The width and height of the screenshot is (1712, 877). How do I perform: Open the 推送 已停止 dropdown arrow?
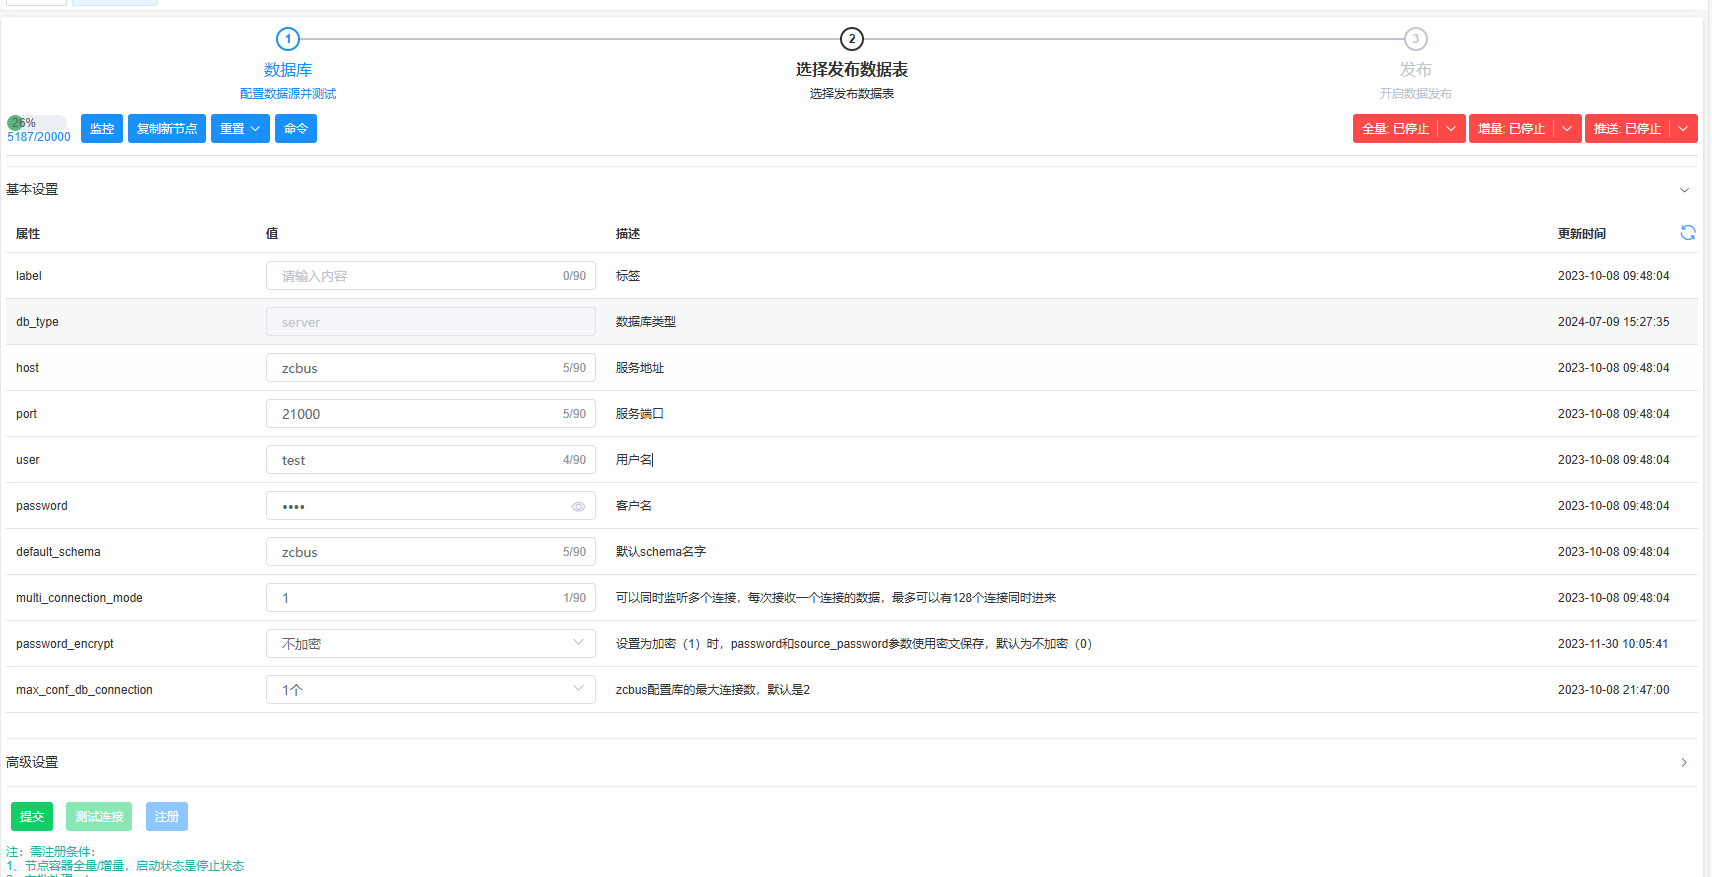pos(1683,129)
